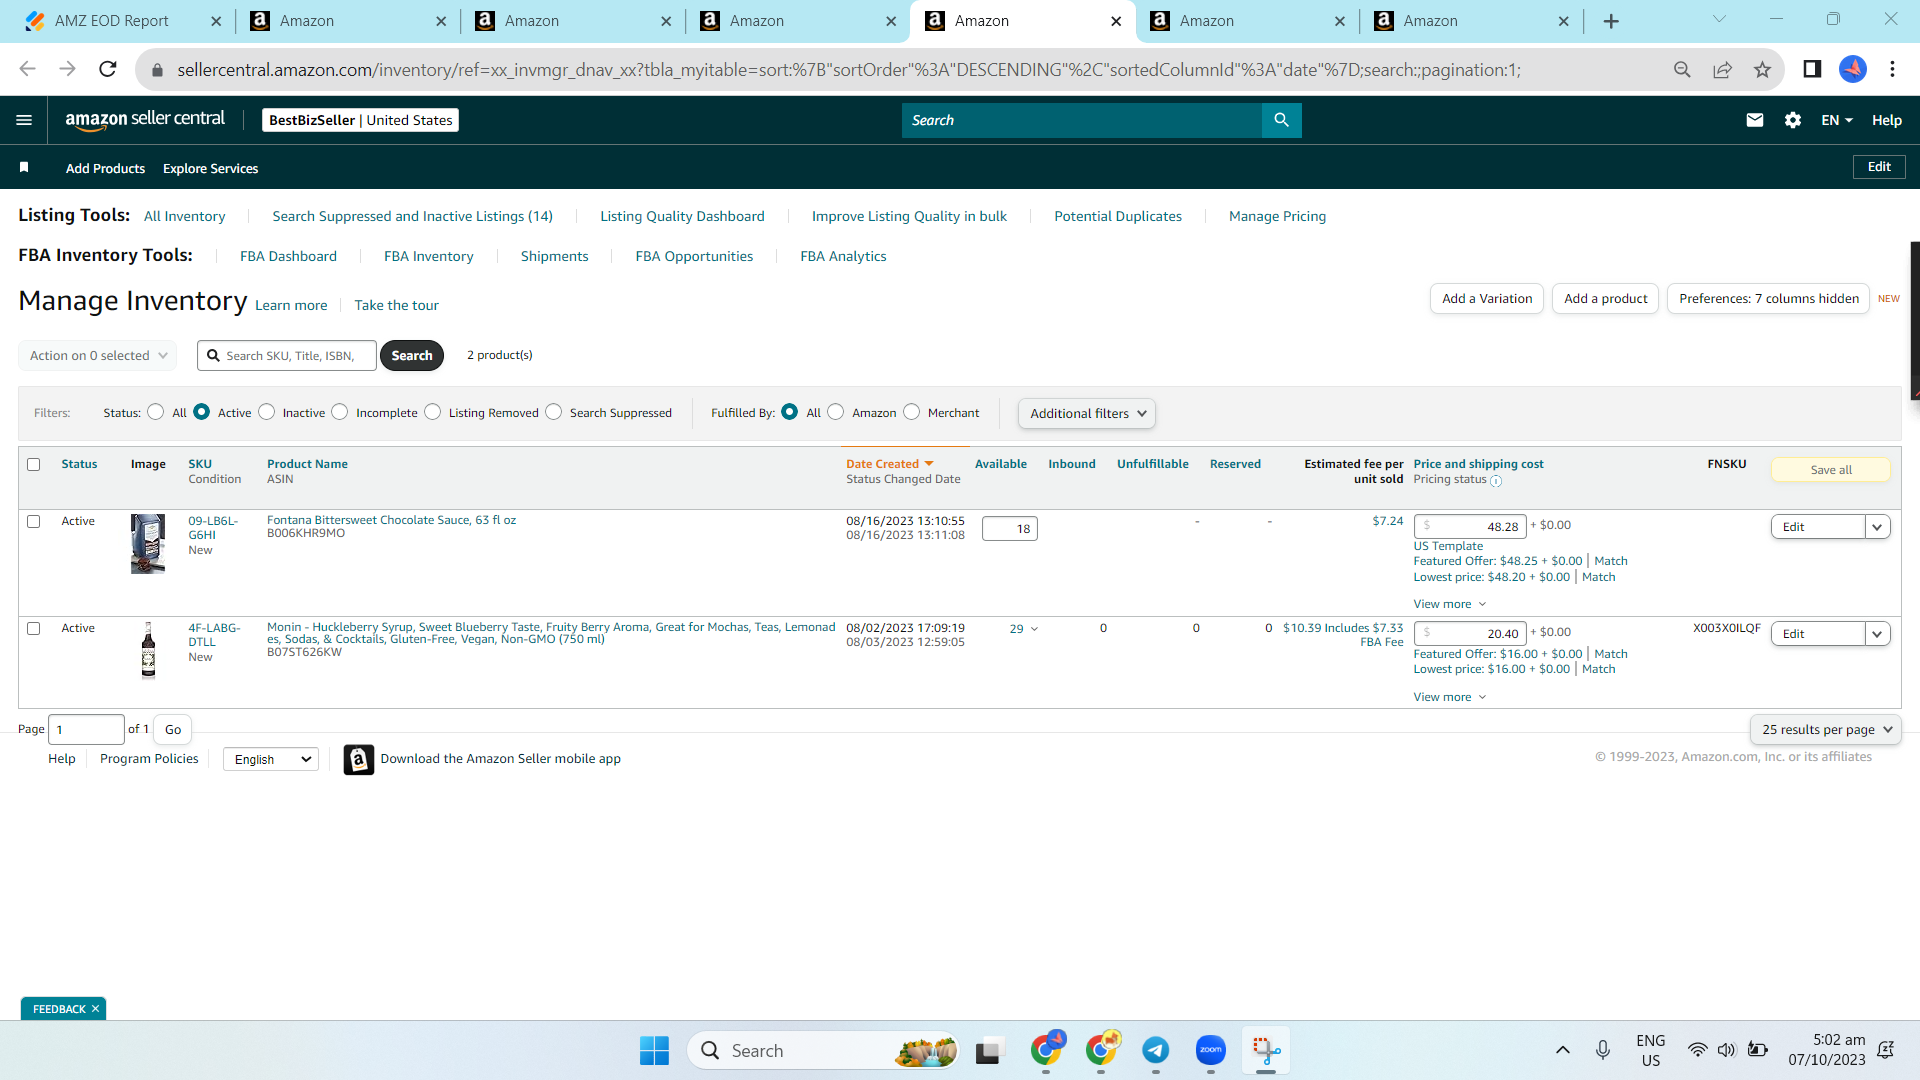Open the Windows Start menu
The image size is (1920, 1080).
click(x=654, y=1051)
